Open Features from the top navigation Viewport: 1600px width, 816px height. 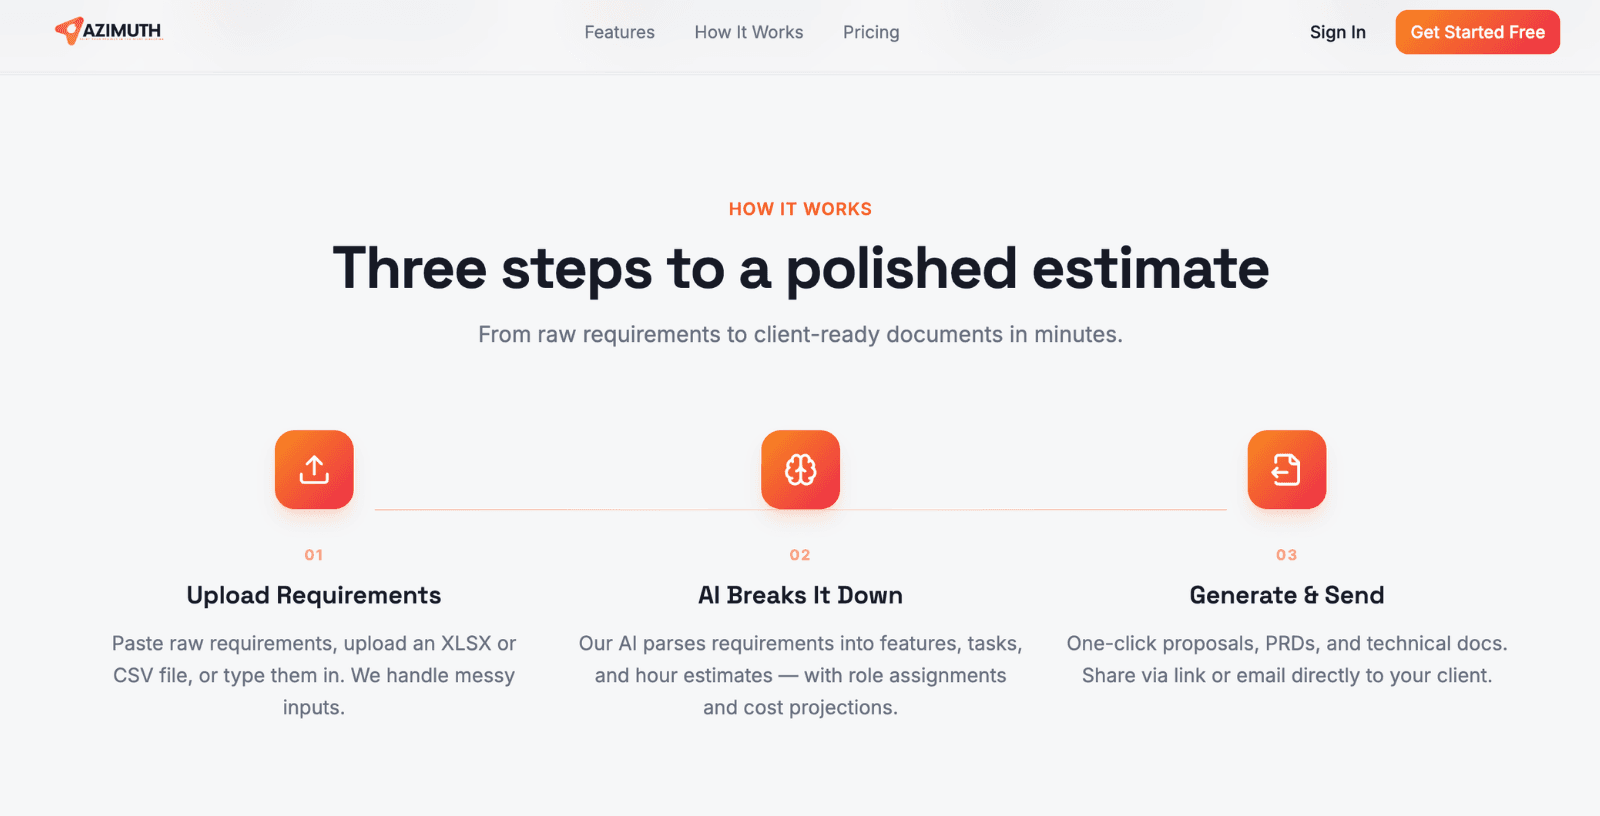click(x=619, y=32)
